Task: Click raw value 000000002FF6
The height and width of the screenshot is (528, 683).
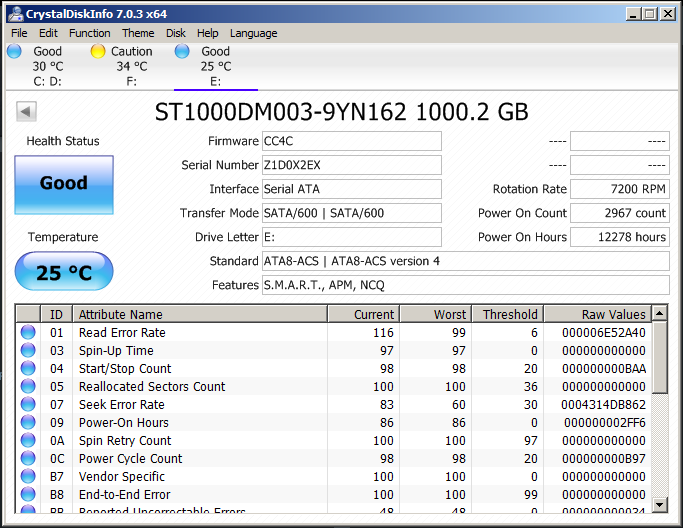Action: [605, 423]
